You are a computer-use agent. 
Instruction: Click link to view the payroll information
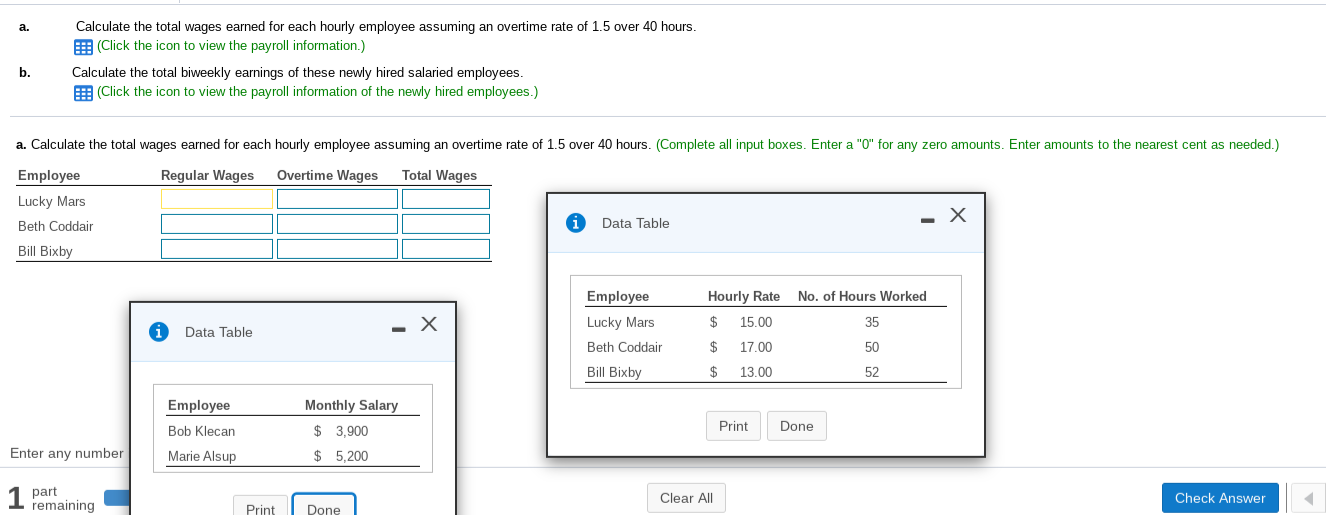click(231, 46)
